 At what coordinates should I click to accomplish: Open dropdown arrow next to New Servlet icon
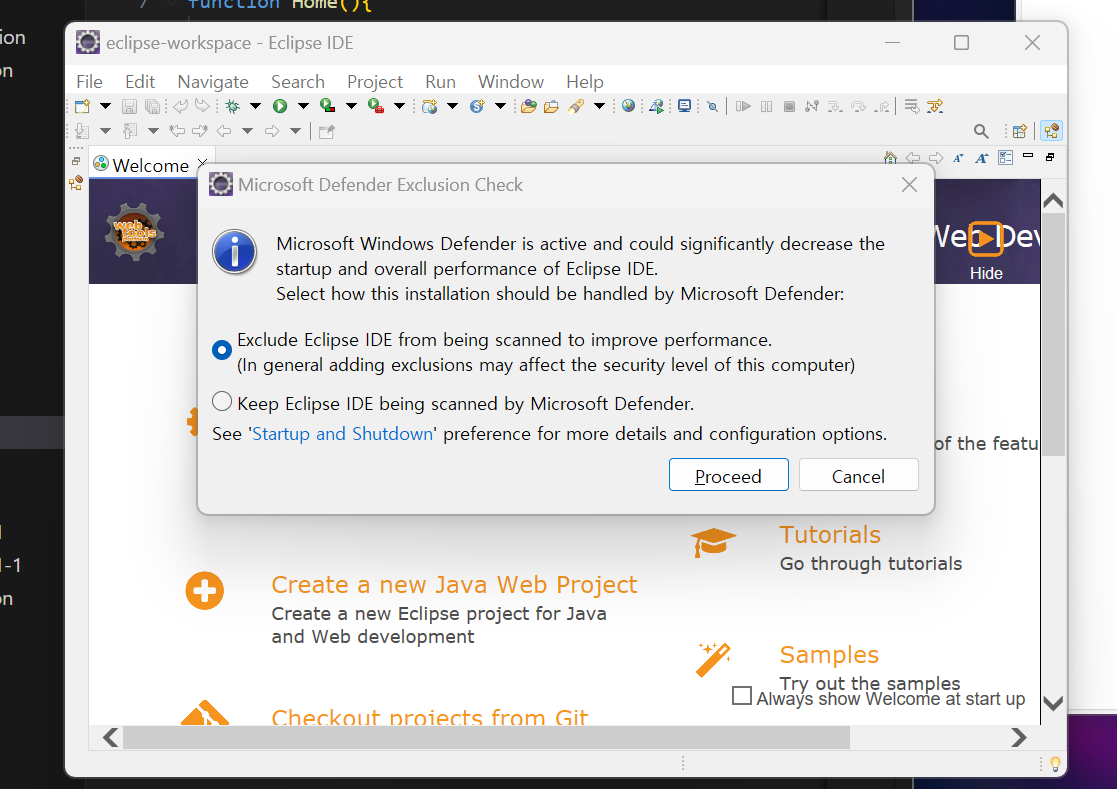[x=500, y=106]
